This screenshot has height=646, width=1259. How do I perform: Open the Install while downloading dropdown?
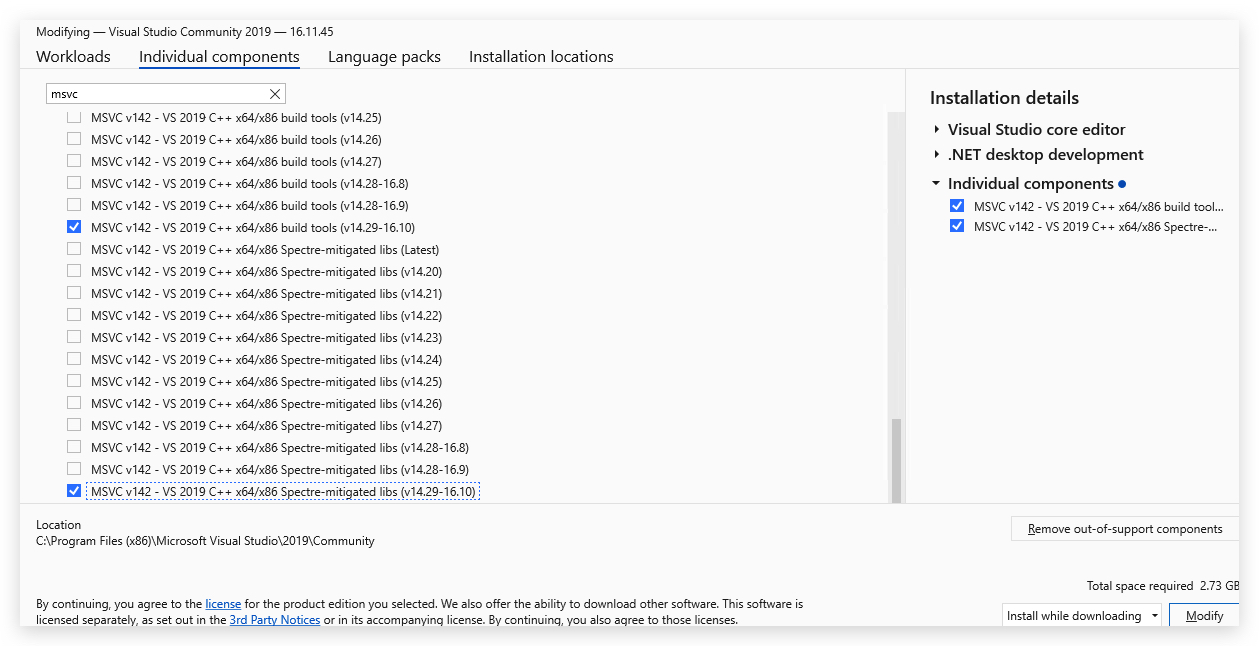(1082, 616)
